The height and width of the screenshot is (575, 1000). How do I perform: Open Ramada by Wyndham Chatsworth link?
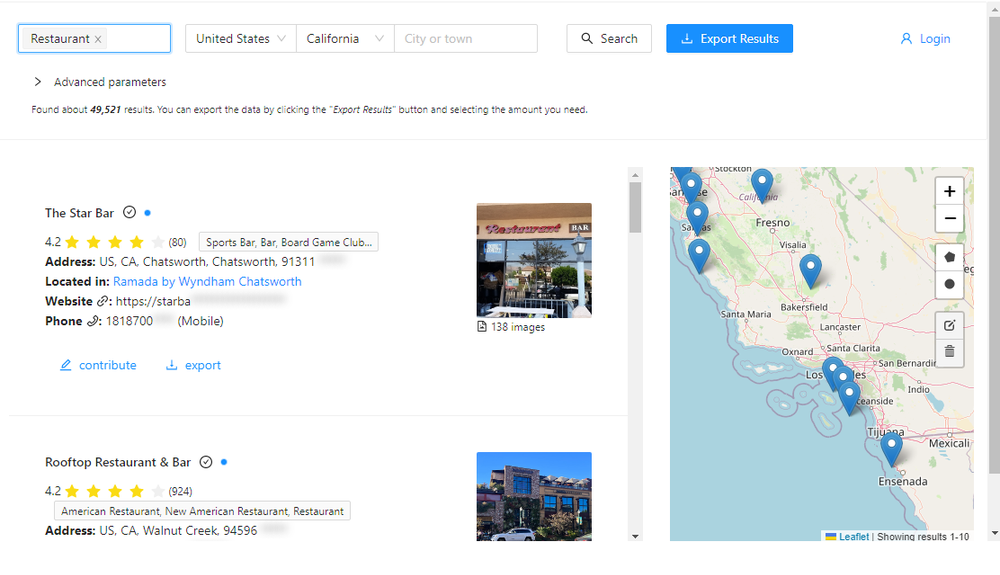(207, 281)
